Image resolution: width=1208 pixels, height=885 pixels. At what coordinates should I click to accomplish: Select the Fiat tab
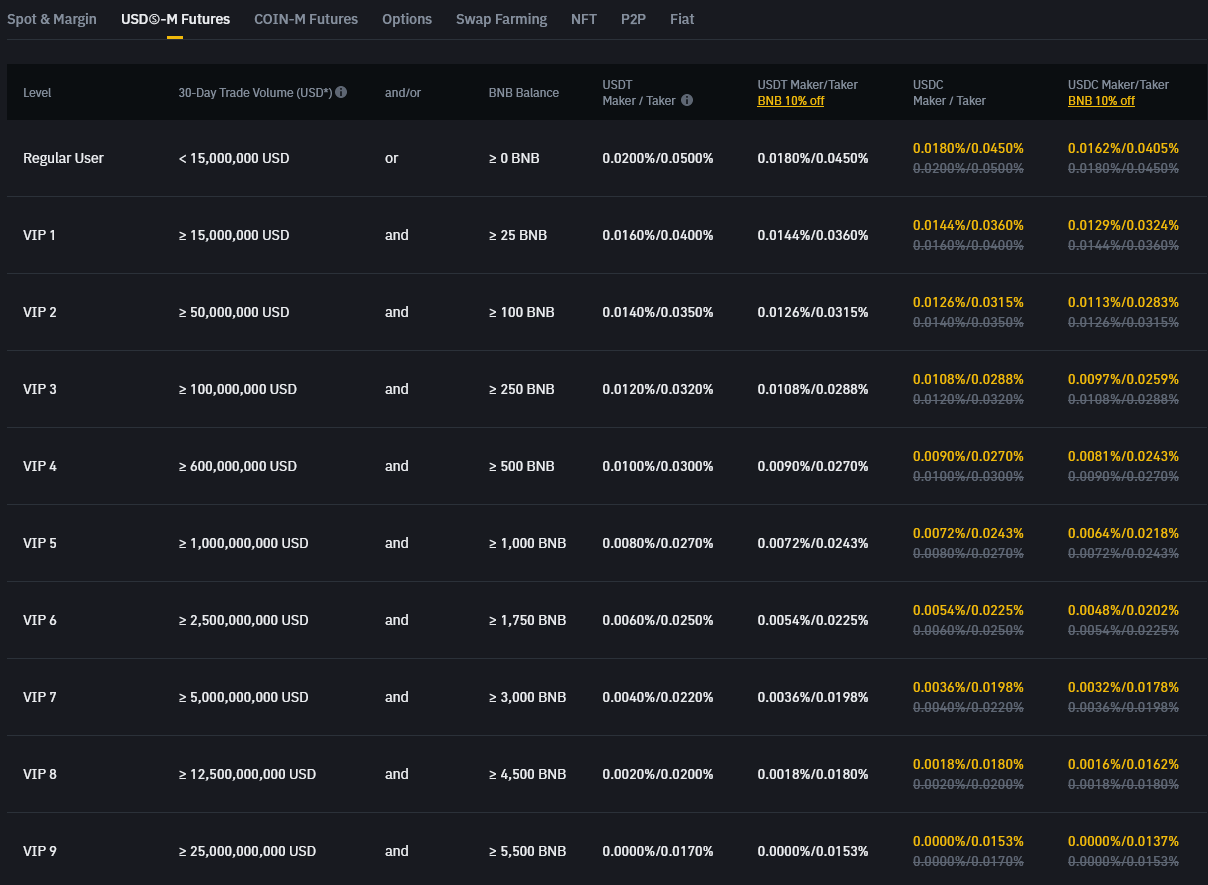tap(682, 19)
